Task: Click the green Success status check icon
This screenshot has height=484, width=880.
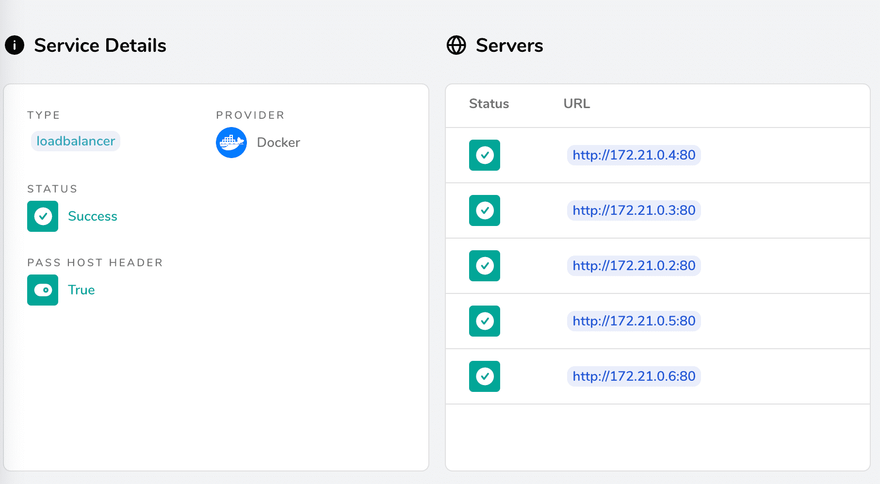Action: tap(42, 216)
